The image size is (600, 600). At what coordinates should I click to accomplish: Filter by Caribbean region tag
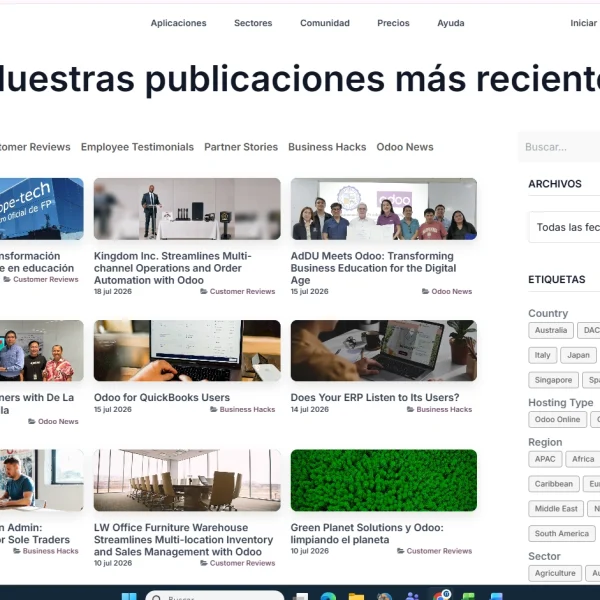554,484
